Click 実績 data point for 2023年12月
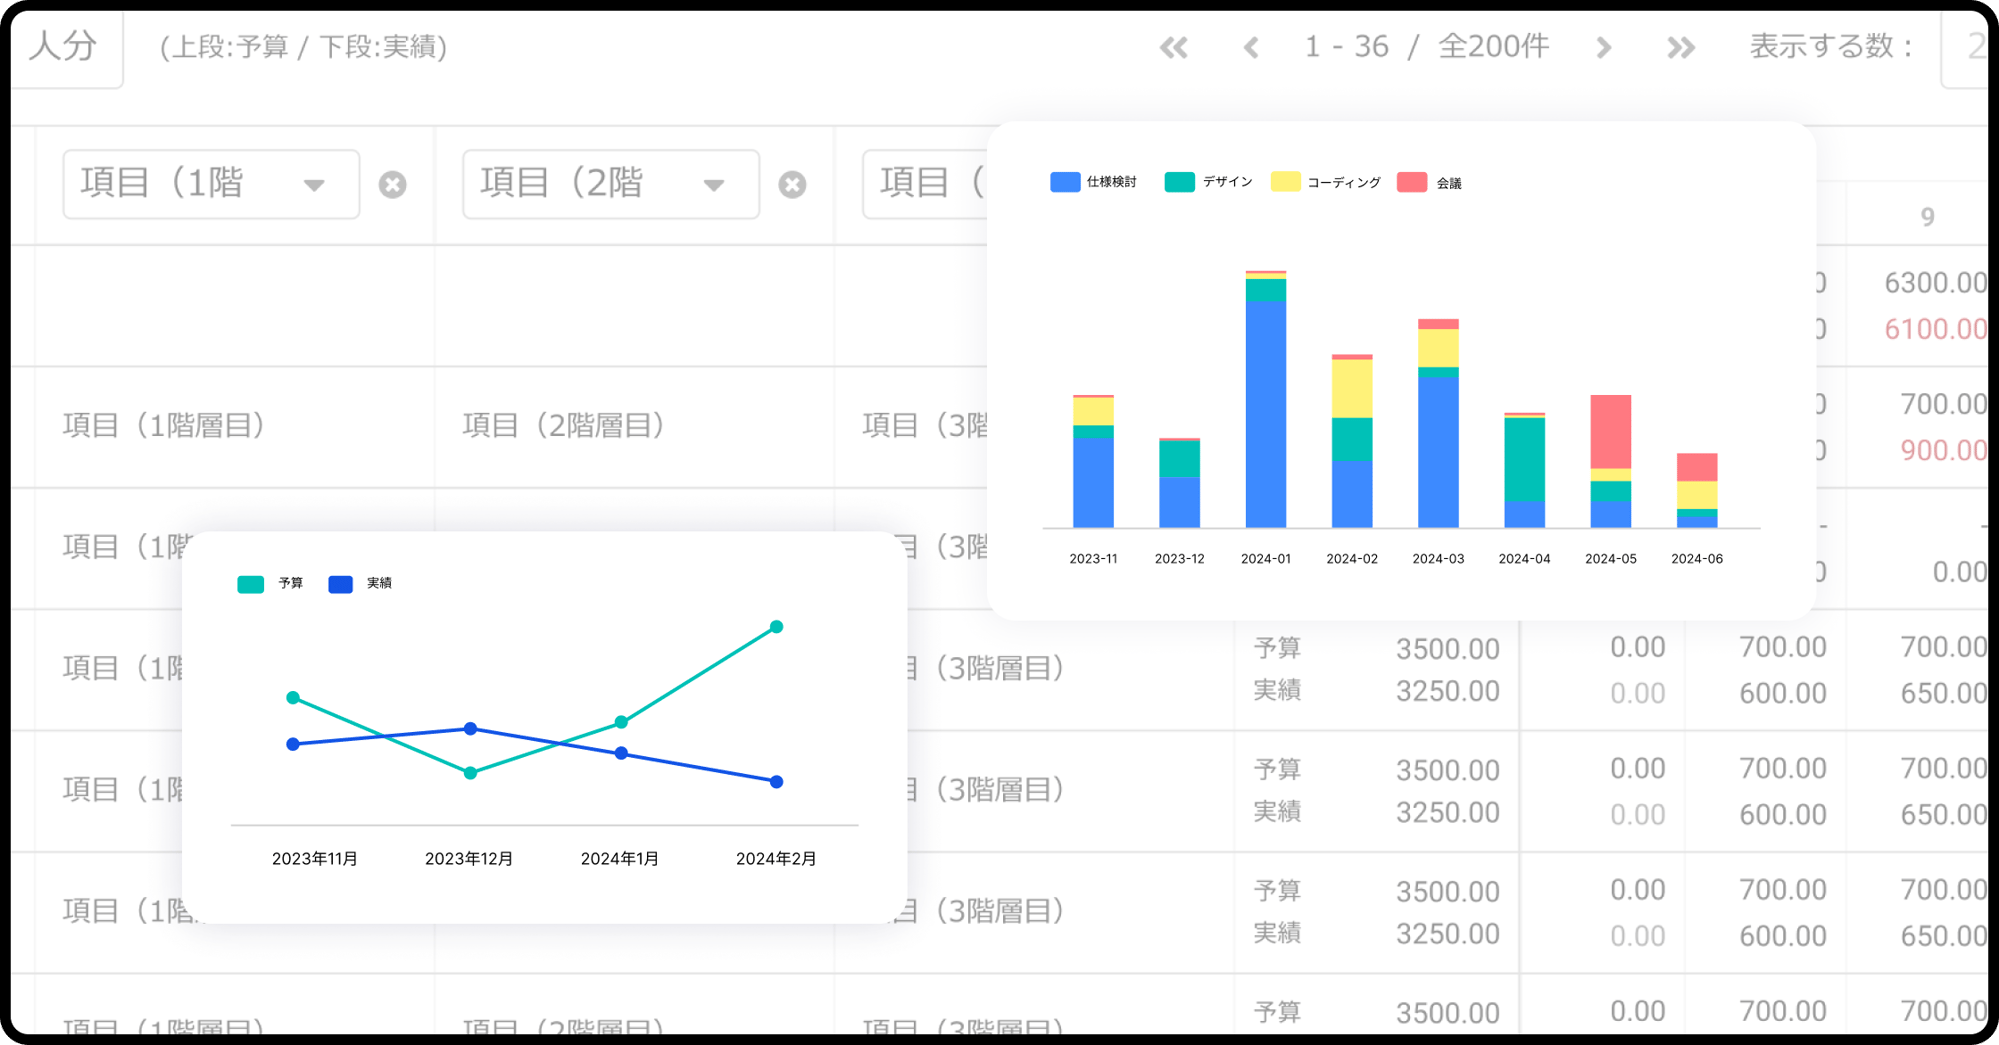 470,729
